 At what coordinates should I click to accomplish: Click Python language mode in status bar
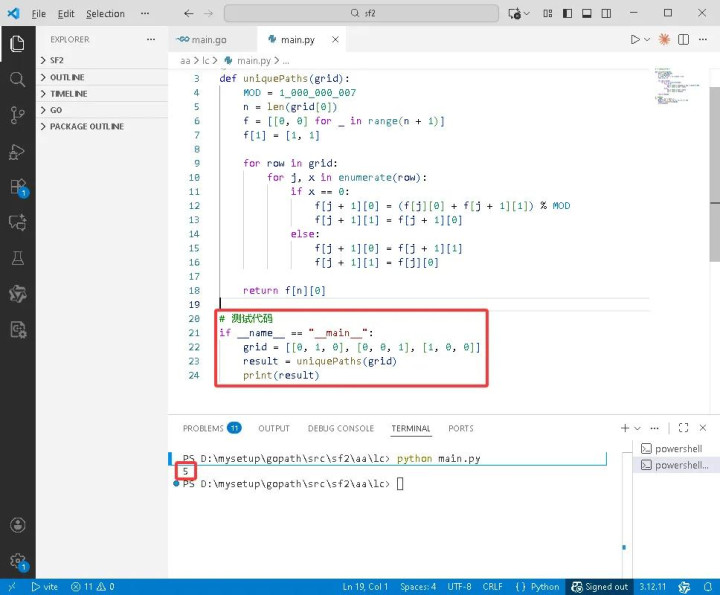(539, 587)
